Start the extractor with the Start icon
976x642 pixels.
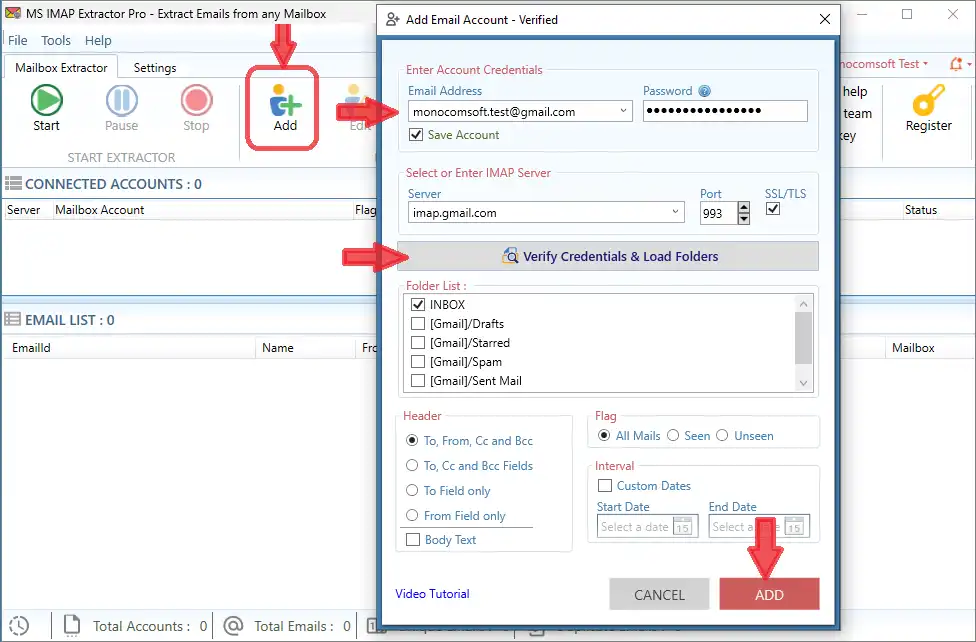tap(47, 100)
